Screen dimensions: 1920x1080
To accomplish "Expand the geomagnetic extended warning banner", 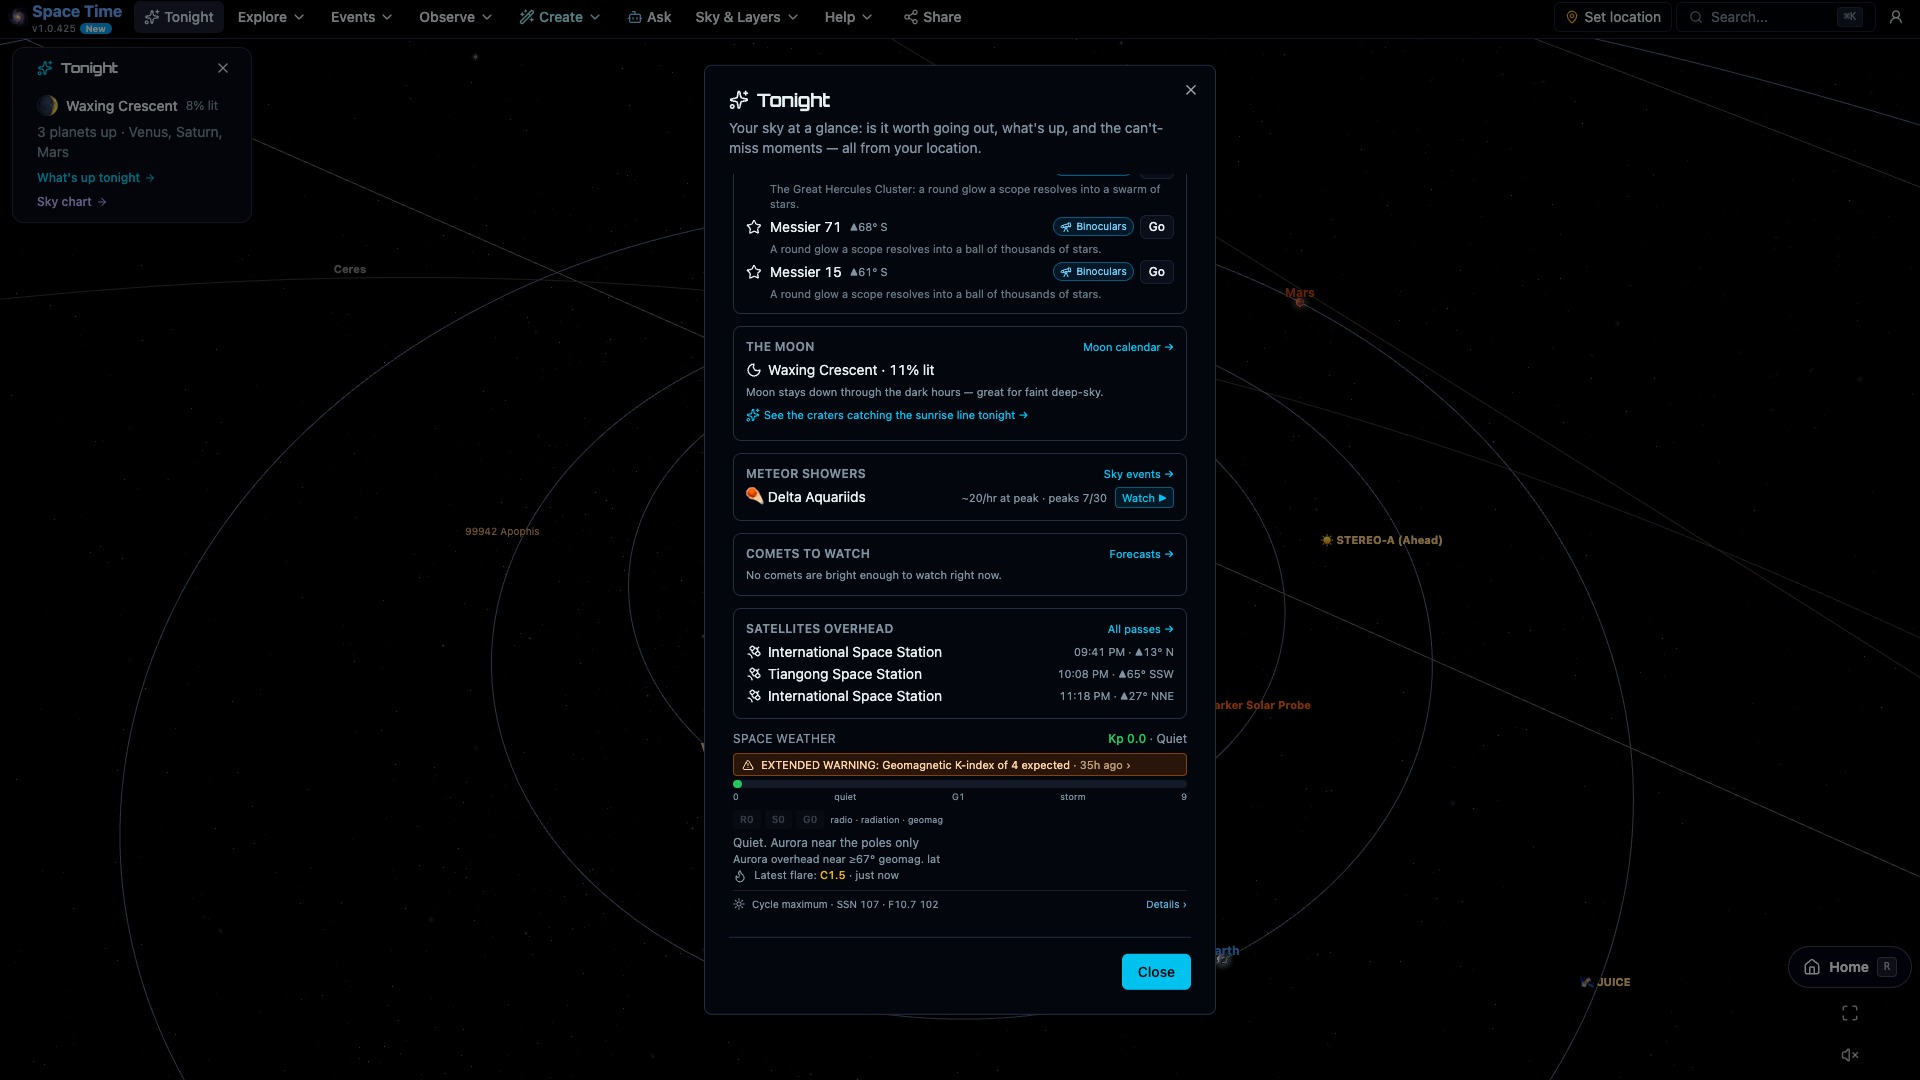I will 960,765.
